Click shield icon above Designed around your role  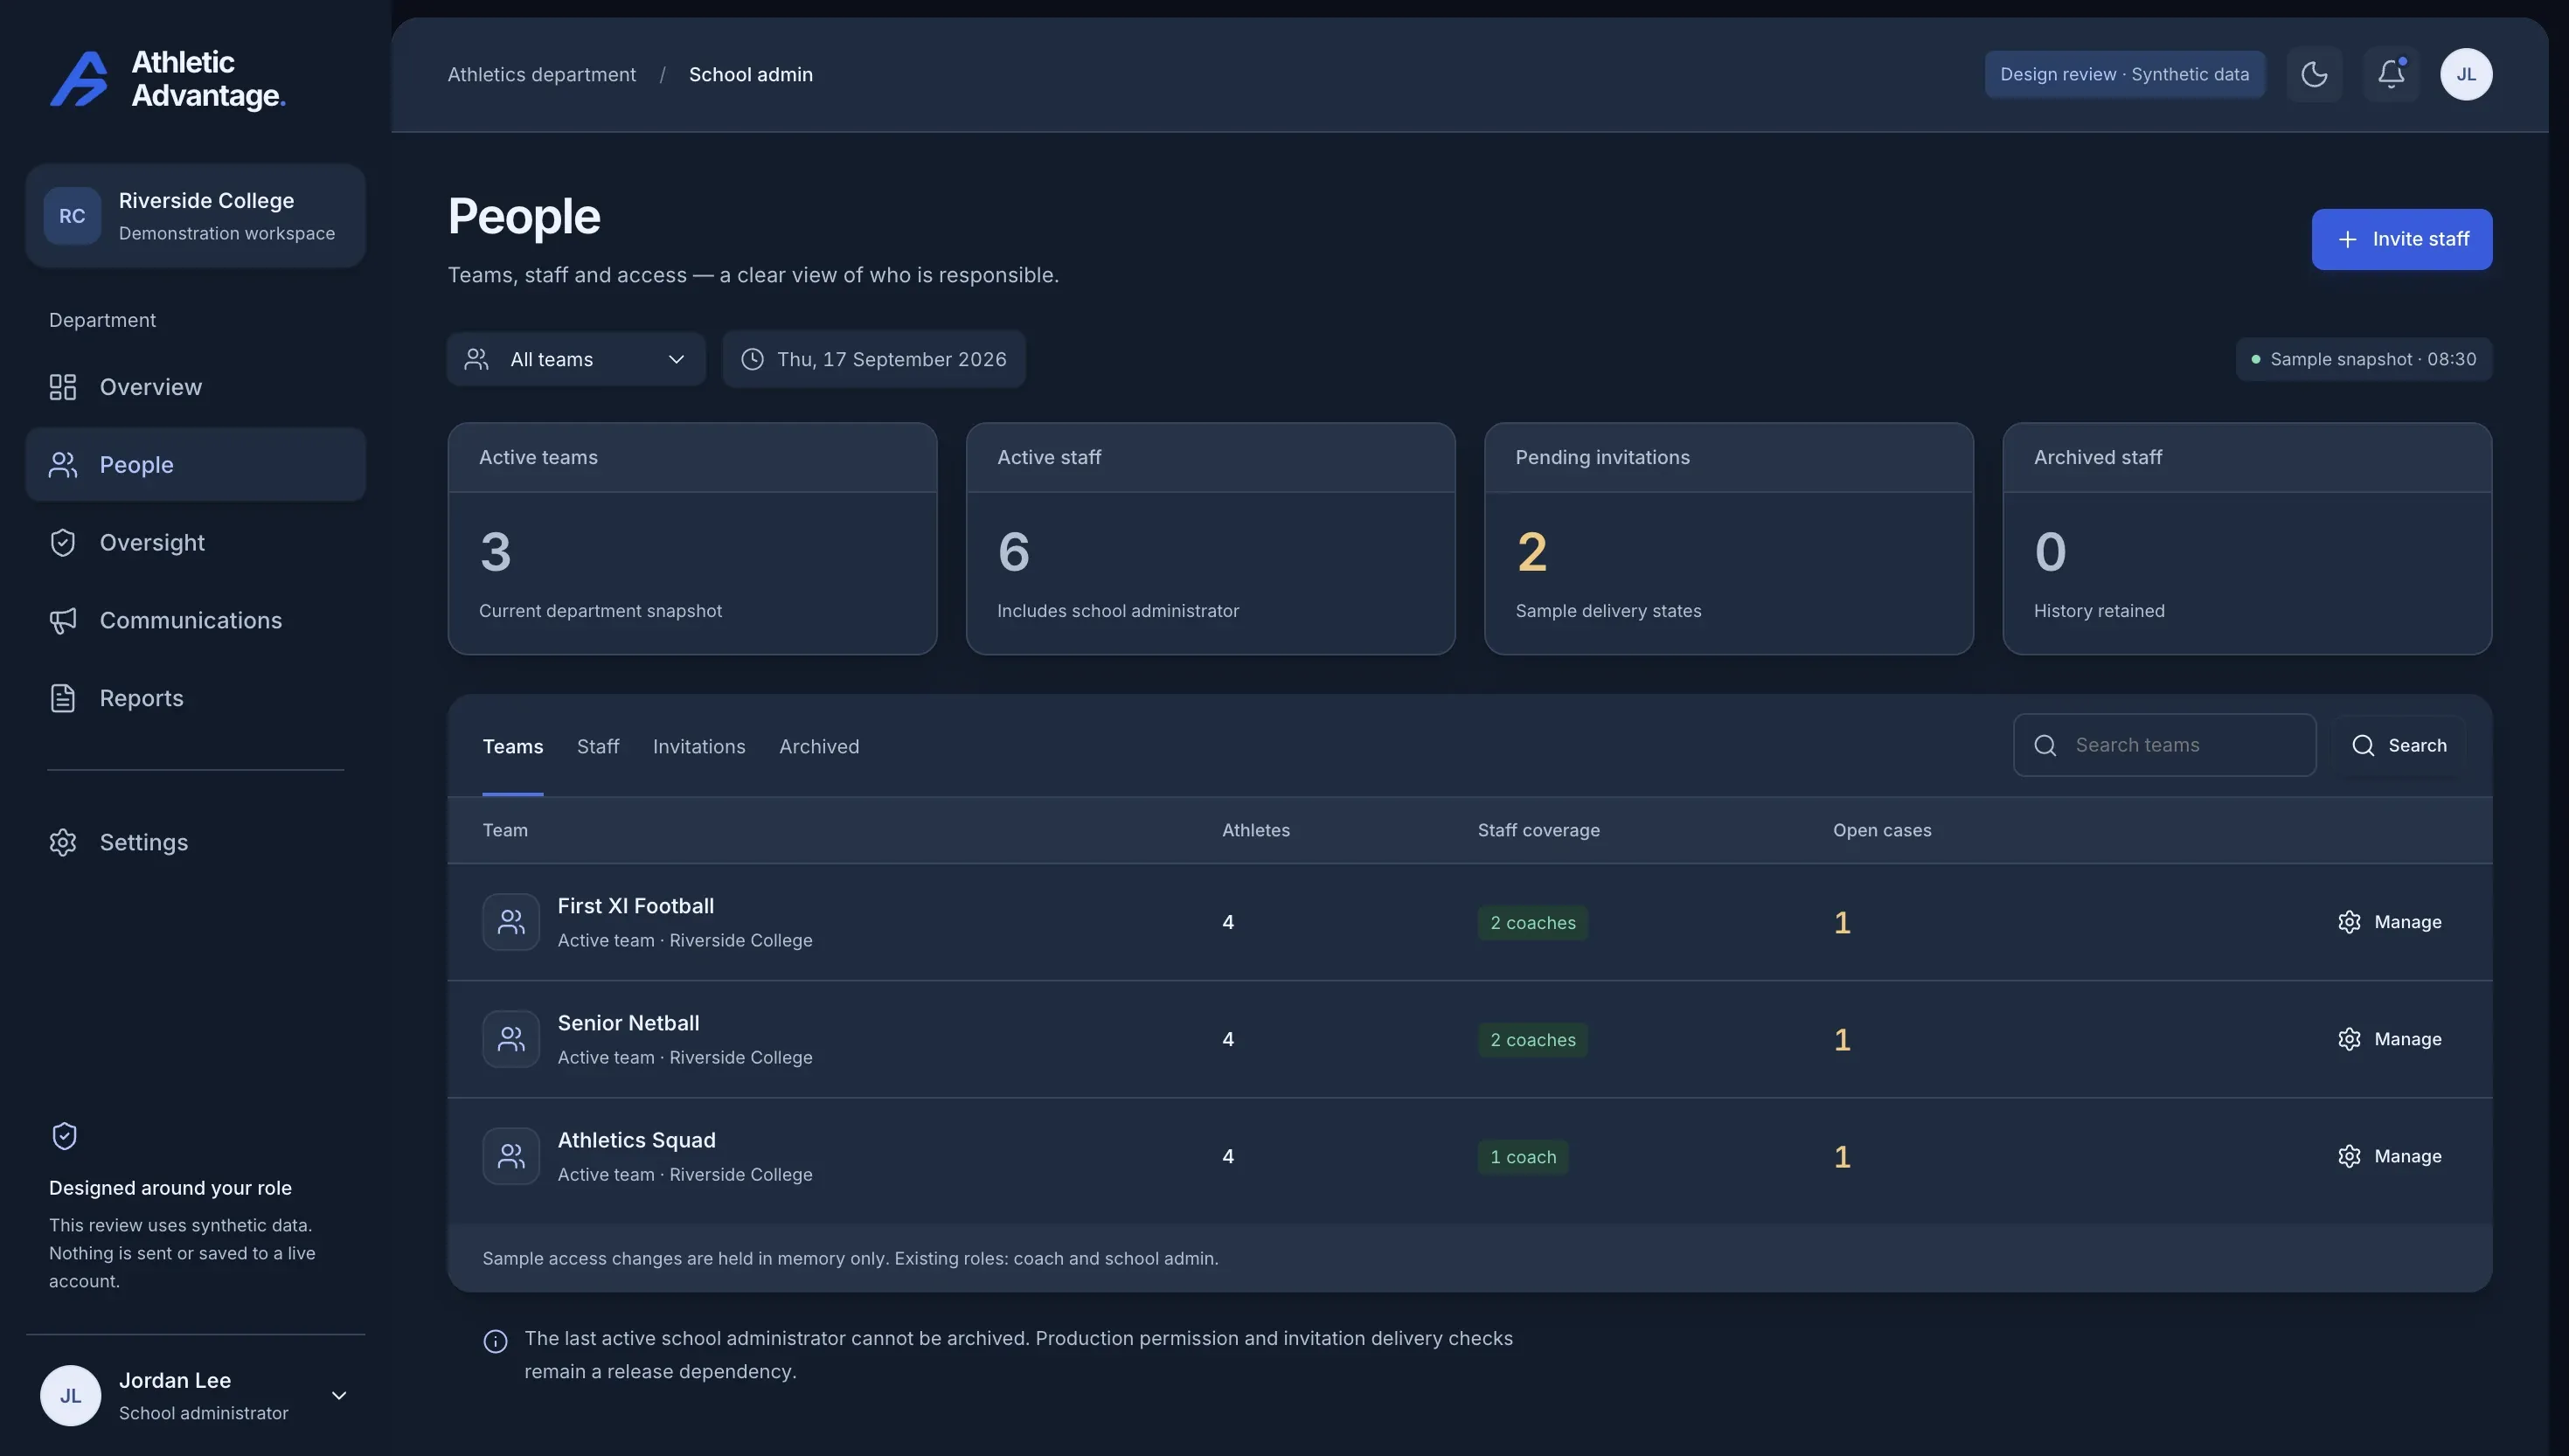pos(64,1136)
